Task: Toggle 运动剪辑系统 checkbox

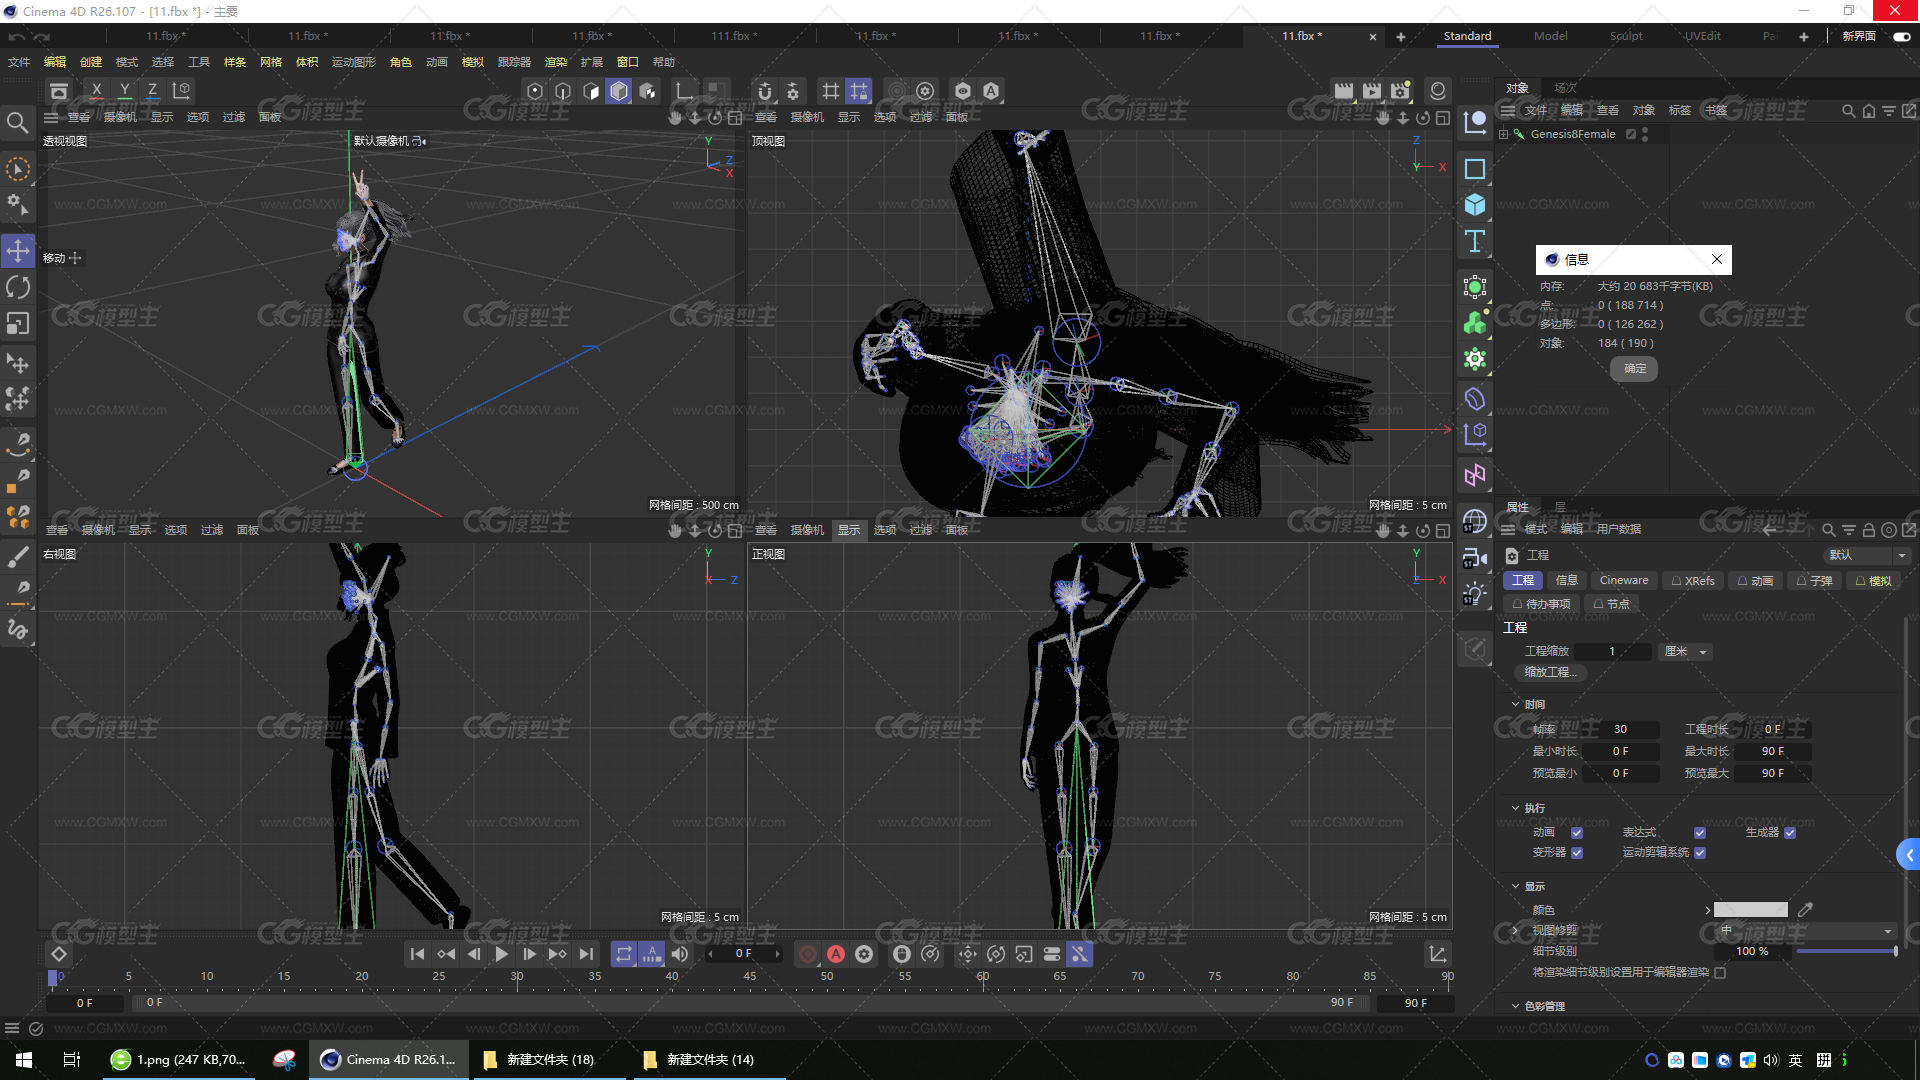Action: click(1702, 852)
